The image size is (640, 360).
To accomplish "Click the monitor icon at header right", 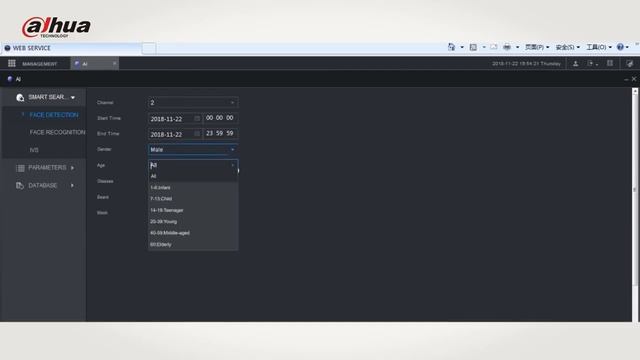I will [629, 63].
